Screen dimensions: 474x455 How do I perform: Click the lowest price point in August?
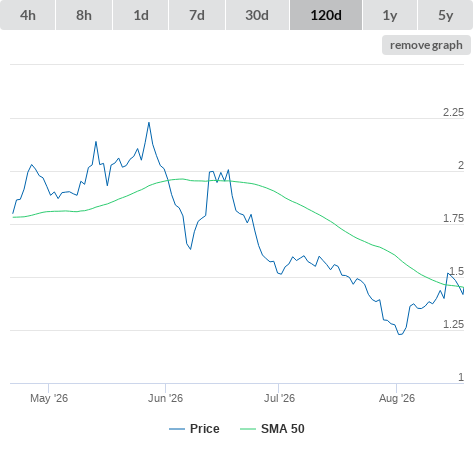400,334
